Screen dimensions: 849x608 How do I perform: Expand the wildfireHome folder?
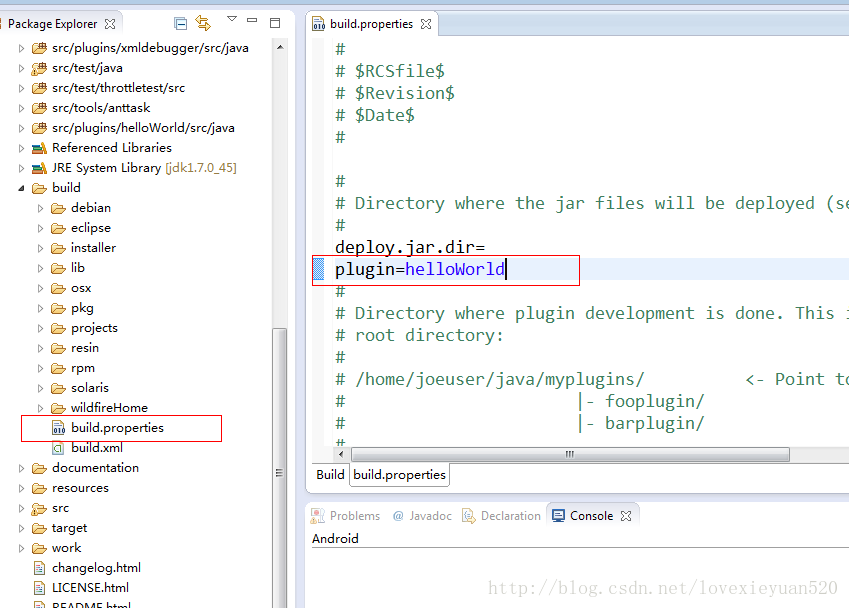(x=40, y=408)
